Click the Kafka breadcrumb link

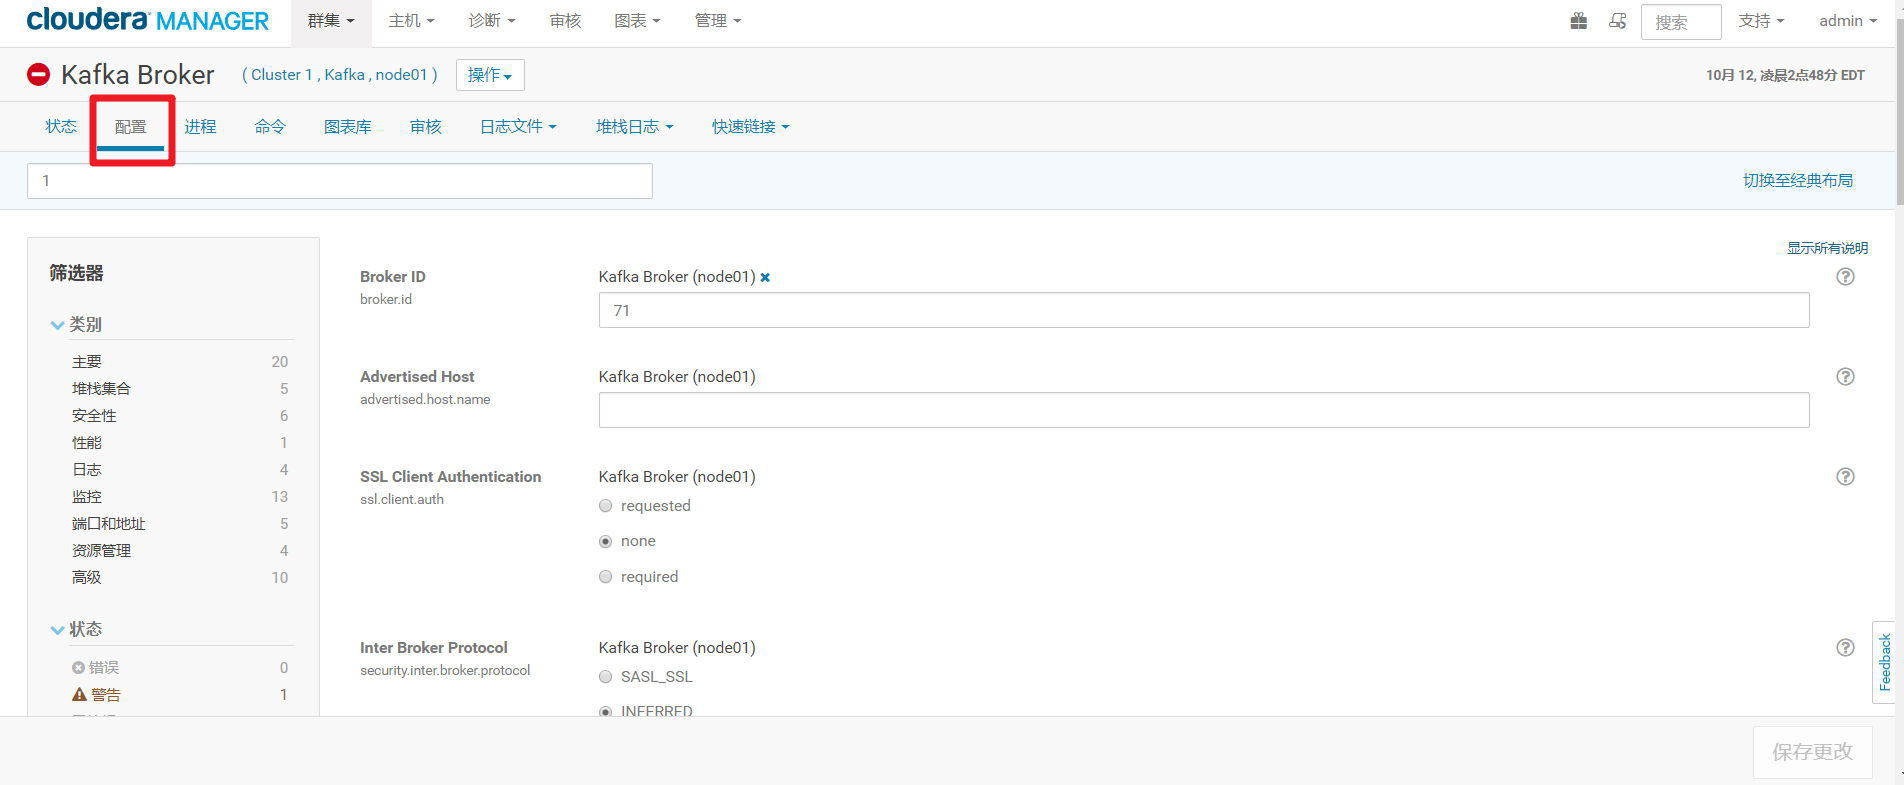[x=345, y=75]
